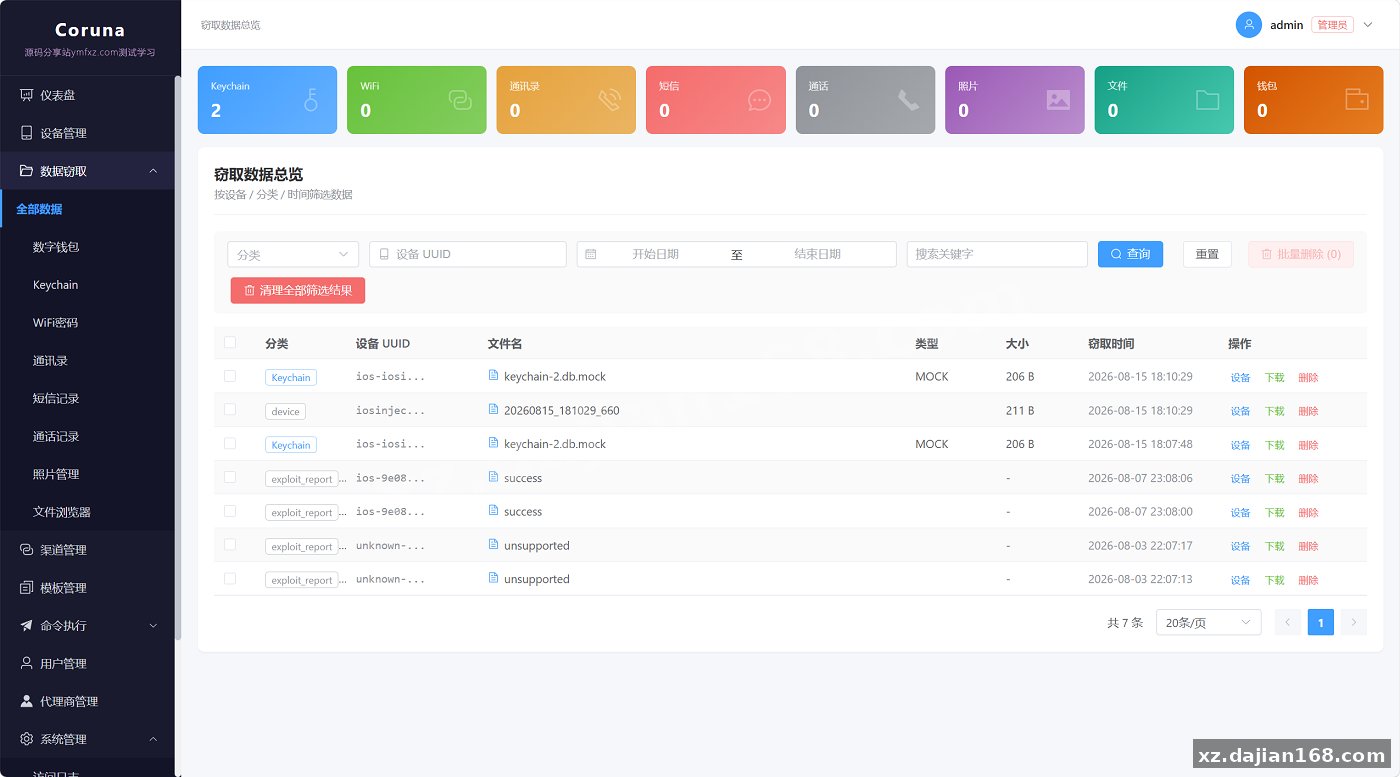Click the 重置 reset button
Viewport: 1400px width, 777px height.
[x=1207, y=254]
